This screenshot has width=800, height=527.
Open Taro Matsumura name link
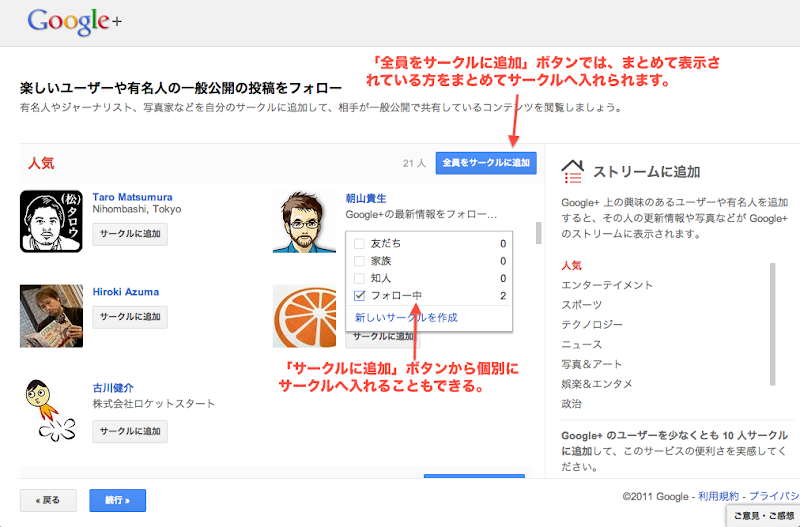tap(132, 197)
